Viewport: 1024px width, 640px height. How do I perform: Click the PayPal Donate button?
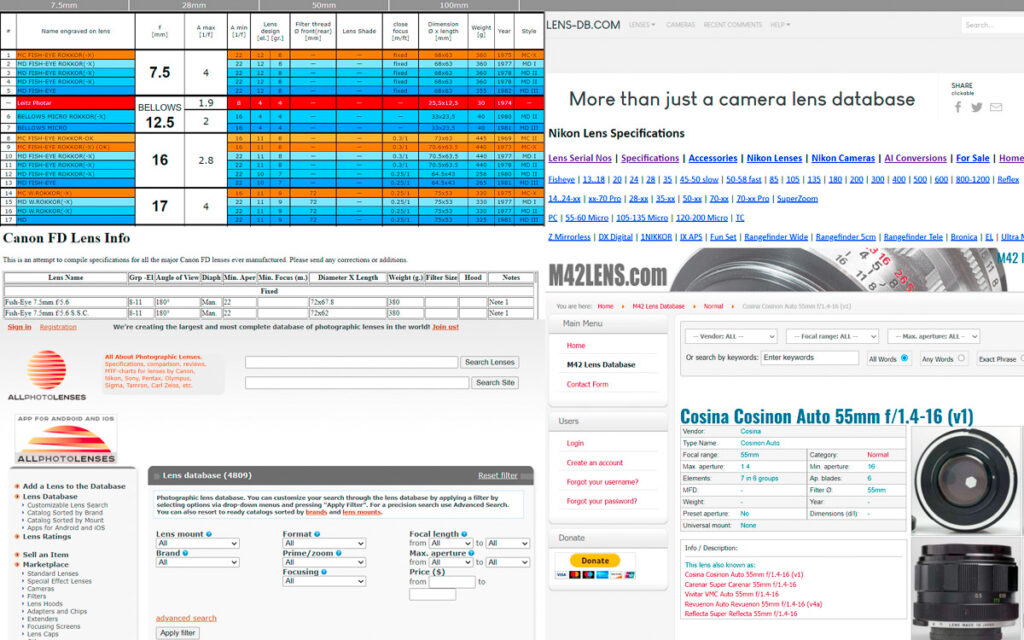point(595,560)
